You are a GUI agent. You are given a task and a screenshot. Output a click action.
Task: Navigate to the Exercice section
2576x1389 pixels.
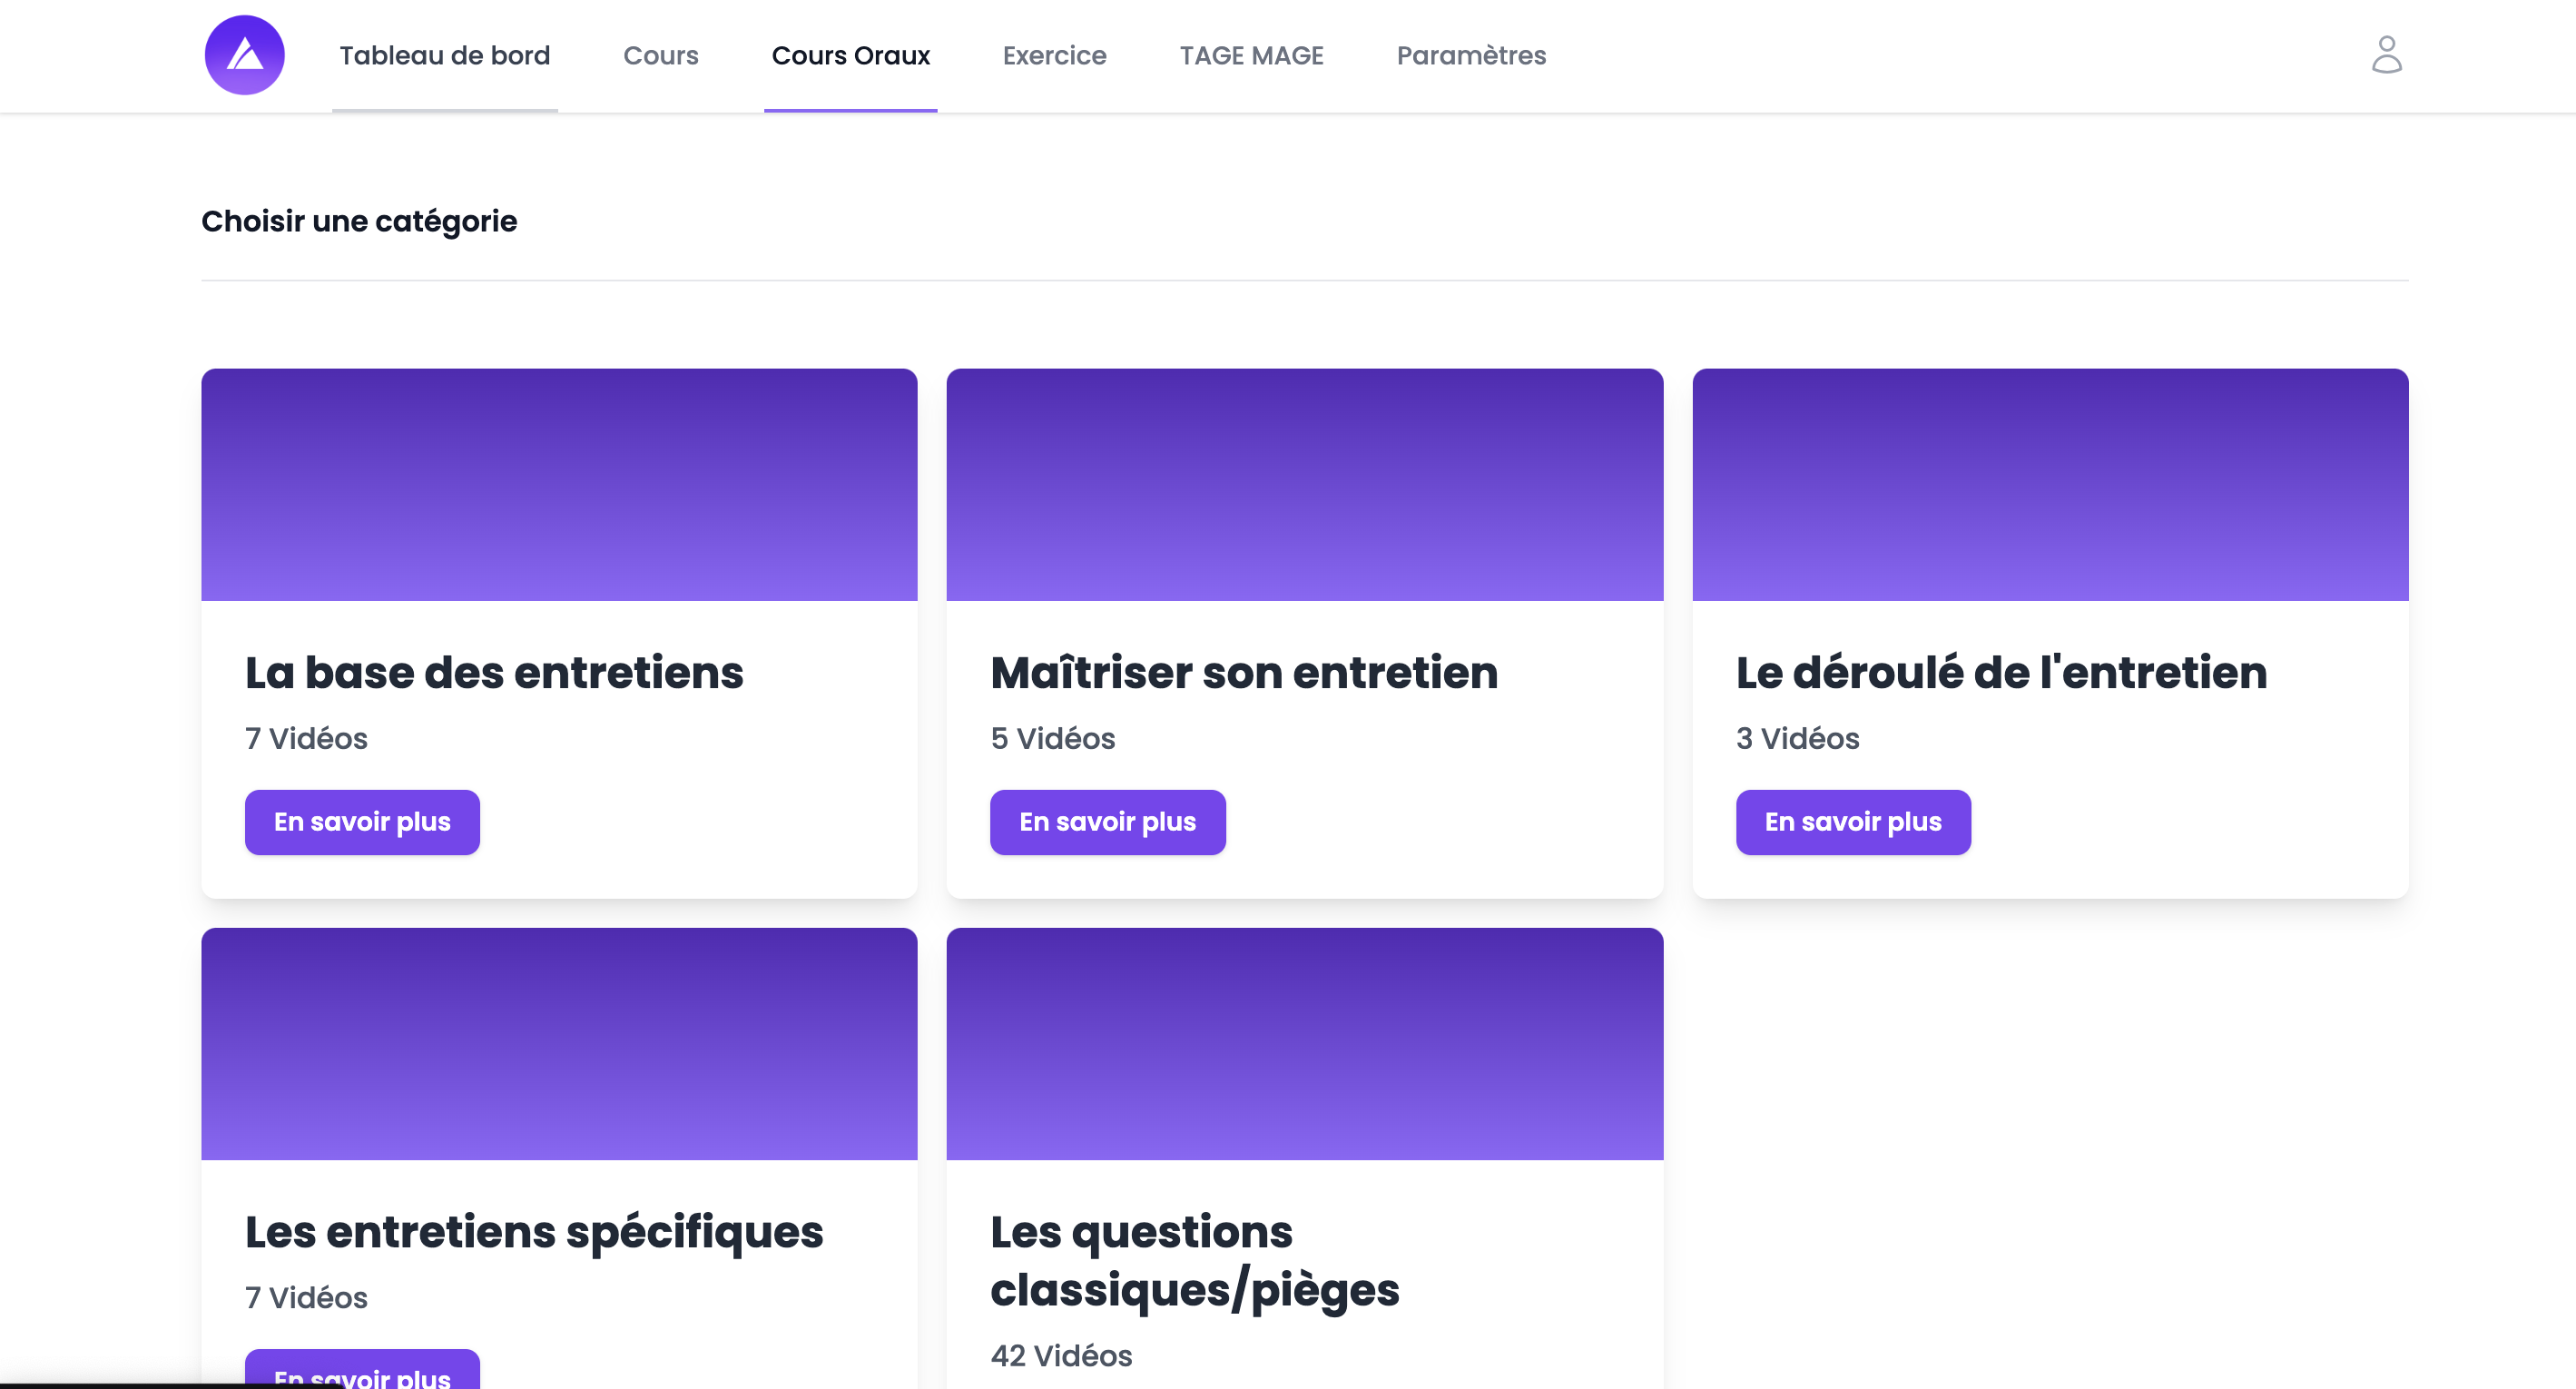tap(1055, 55)
